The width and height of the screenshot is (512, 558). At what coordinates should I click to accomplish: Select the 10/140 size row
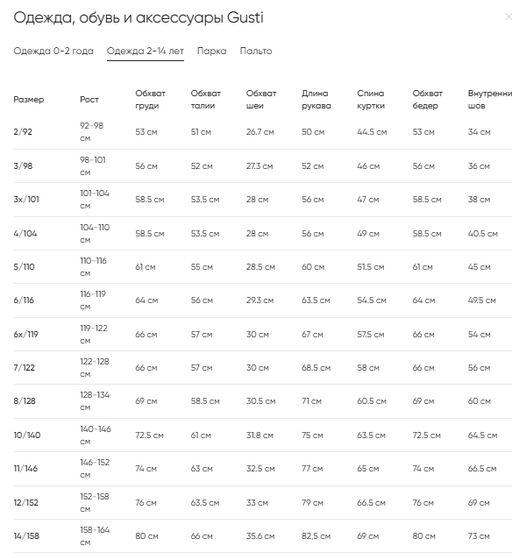pyautogui.click(x=263, y=435)
